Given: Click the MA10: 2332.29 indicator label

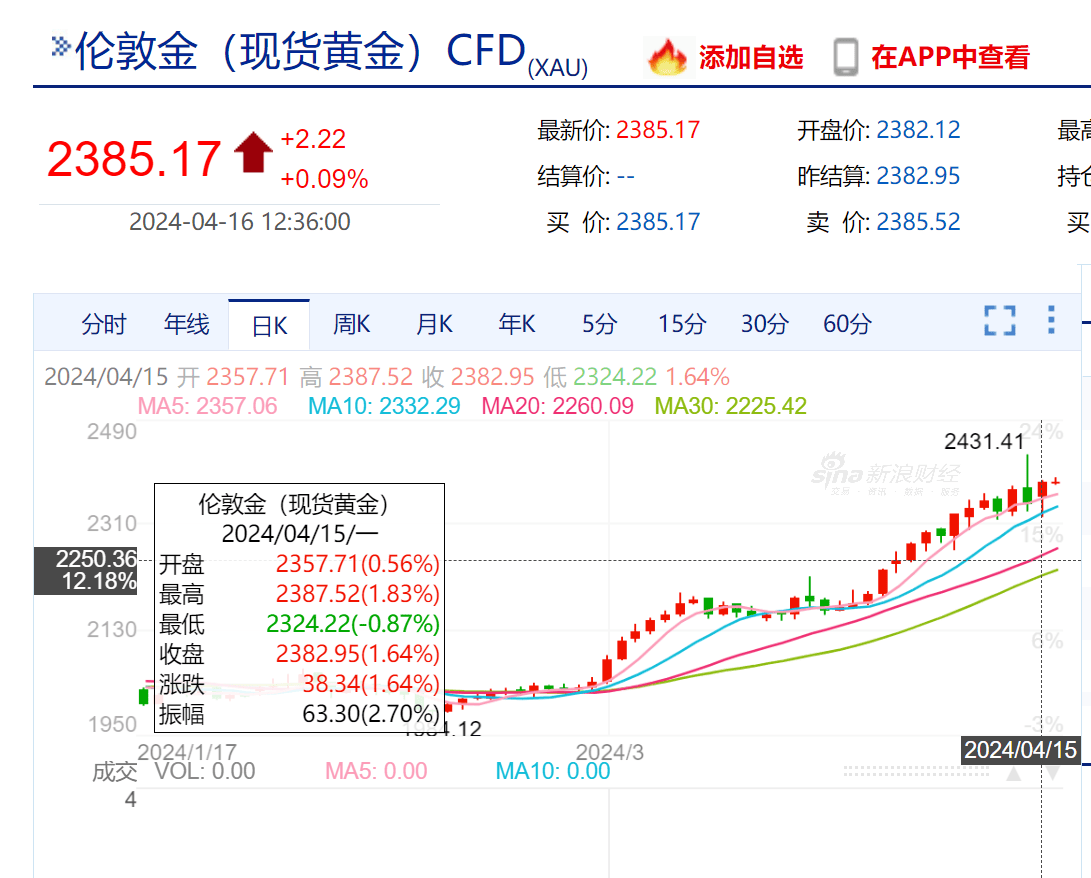Looking at the screenshot, I should pyautogui.click(x=384, y=406).
